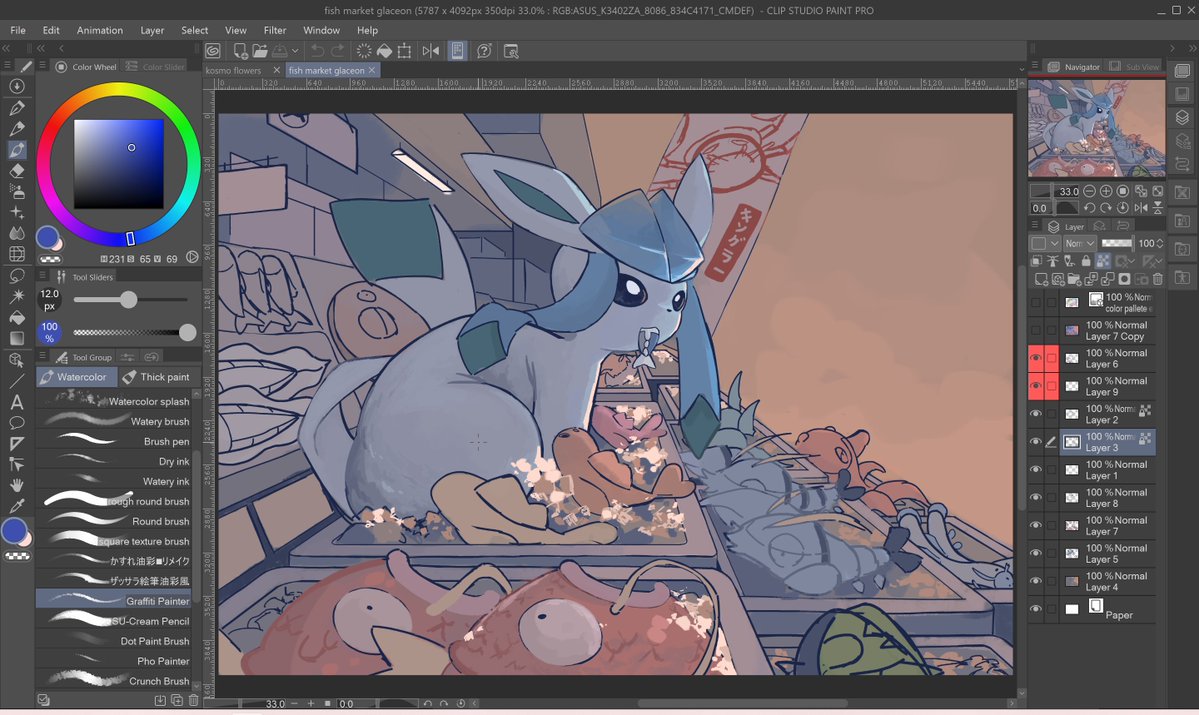The height and width of the screenshot is (715, 1199).
Task: Hide Layer 3 with eye icon
Action: (x=1036, y=442)
